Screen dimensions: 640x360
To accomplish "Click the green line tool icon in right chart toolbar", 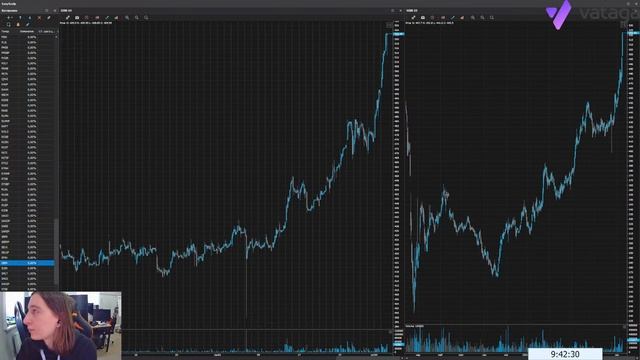I will click(453, 18).
